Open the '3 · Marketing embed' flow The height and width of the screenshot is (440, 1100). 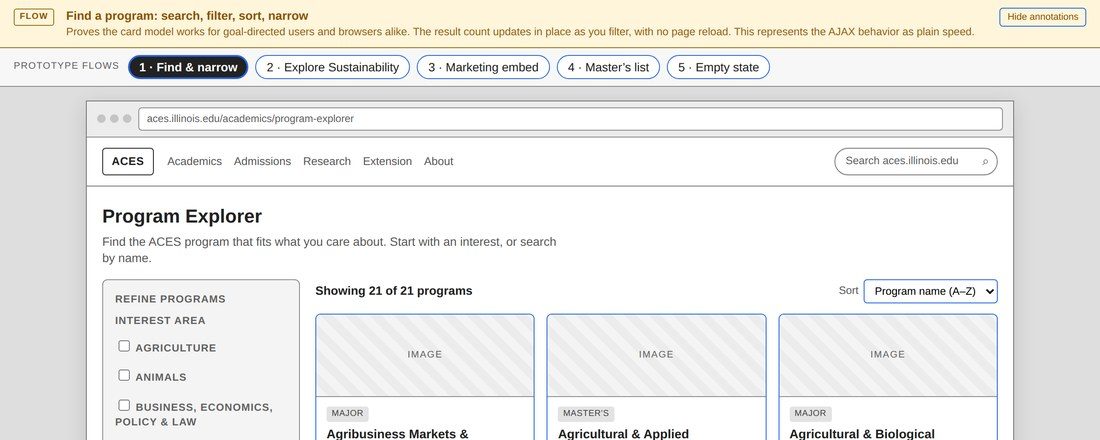(483, 67)
